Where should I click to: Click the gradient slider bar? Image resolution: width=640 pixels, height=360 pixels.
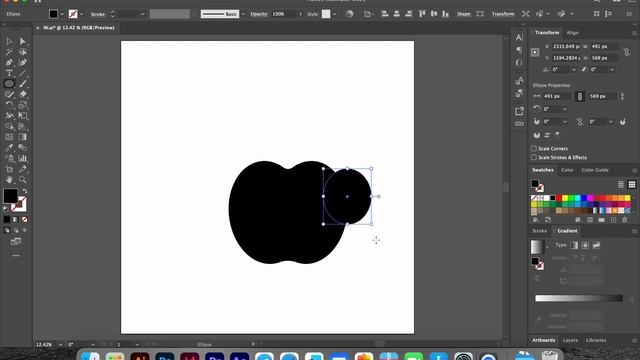(x=579, y=298)
